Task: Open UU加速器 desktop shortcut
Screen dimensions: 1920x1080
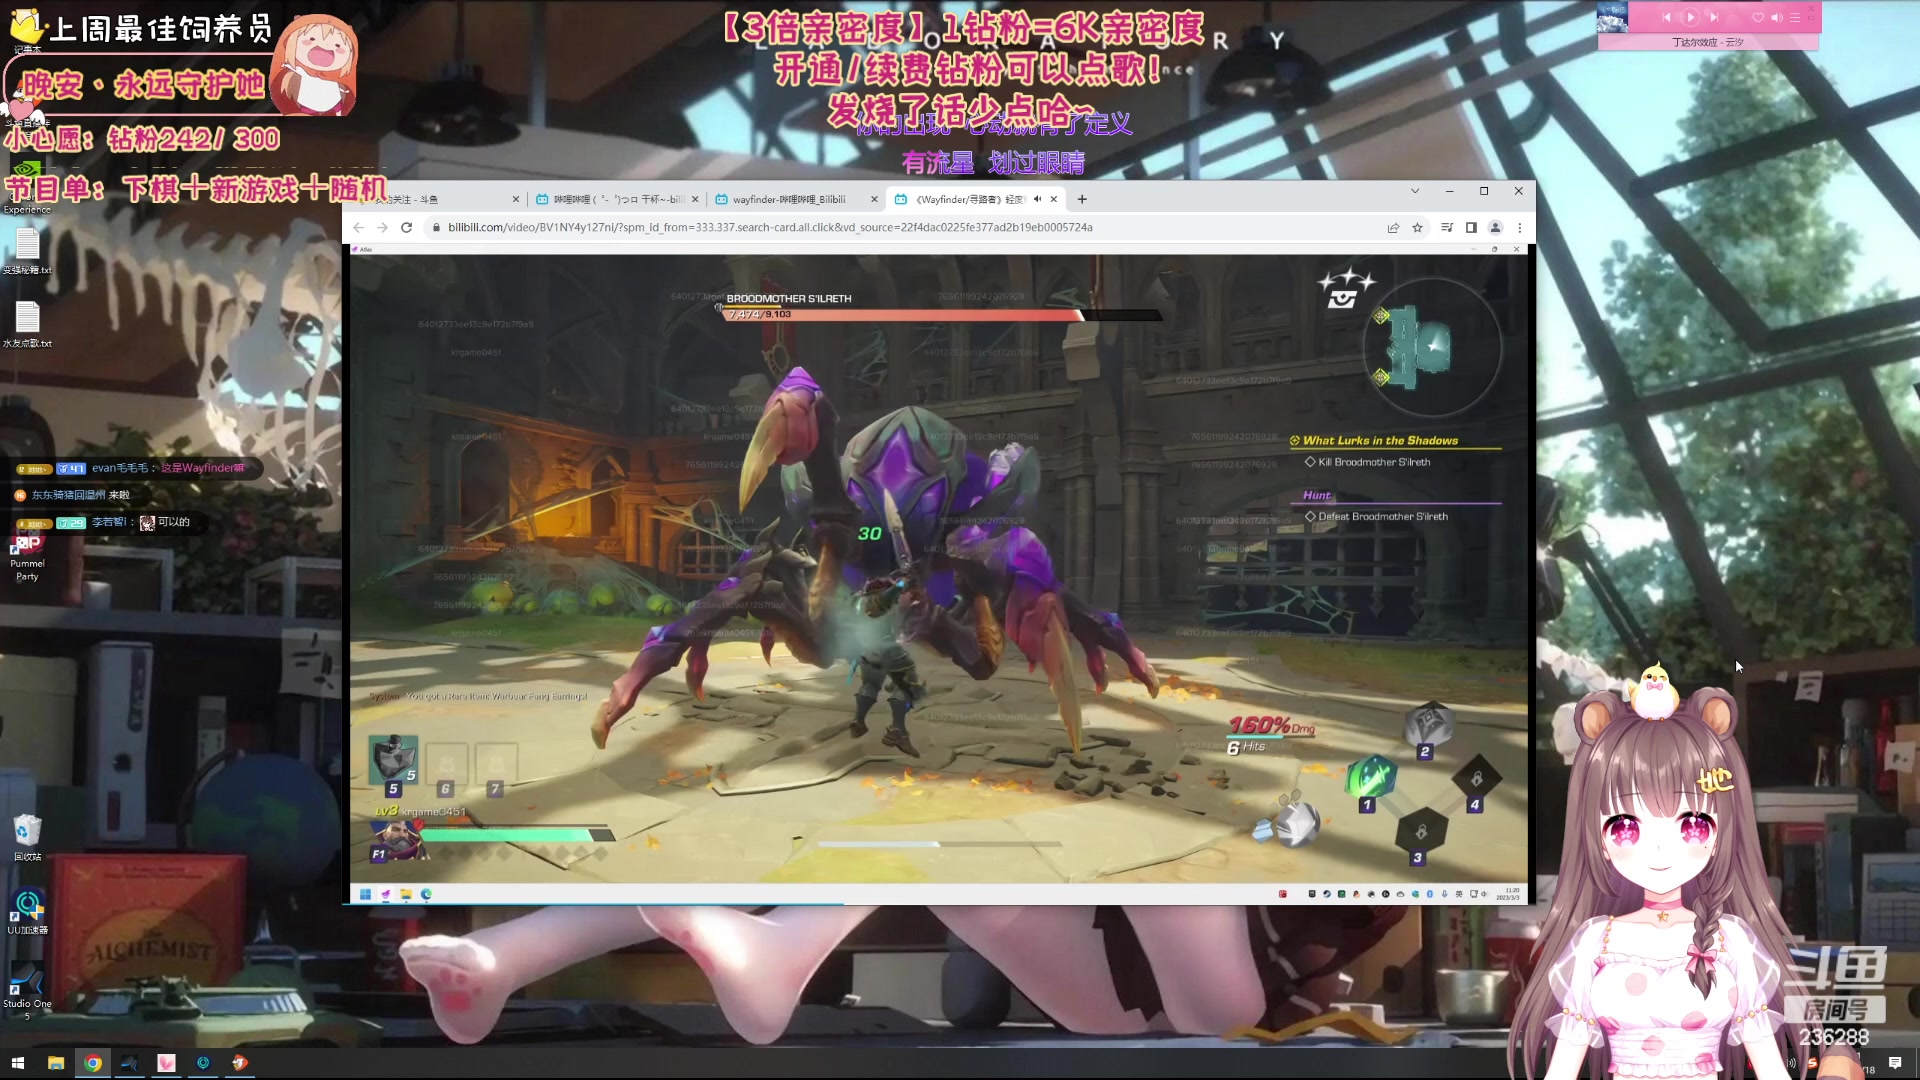Action: click(x=27, y=911)
